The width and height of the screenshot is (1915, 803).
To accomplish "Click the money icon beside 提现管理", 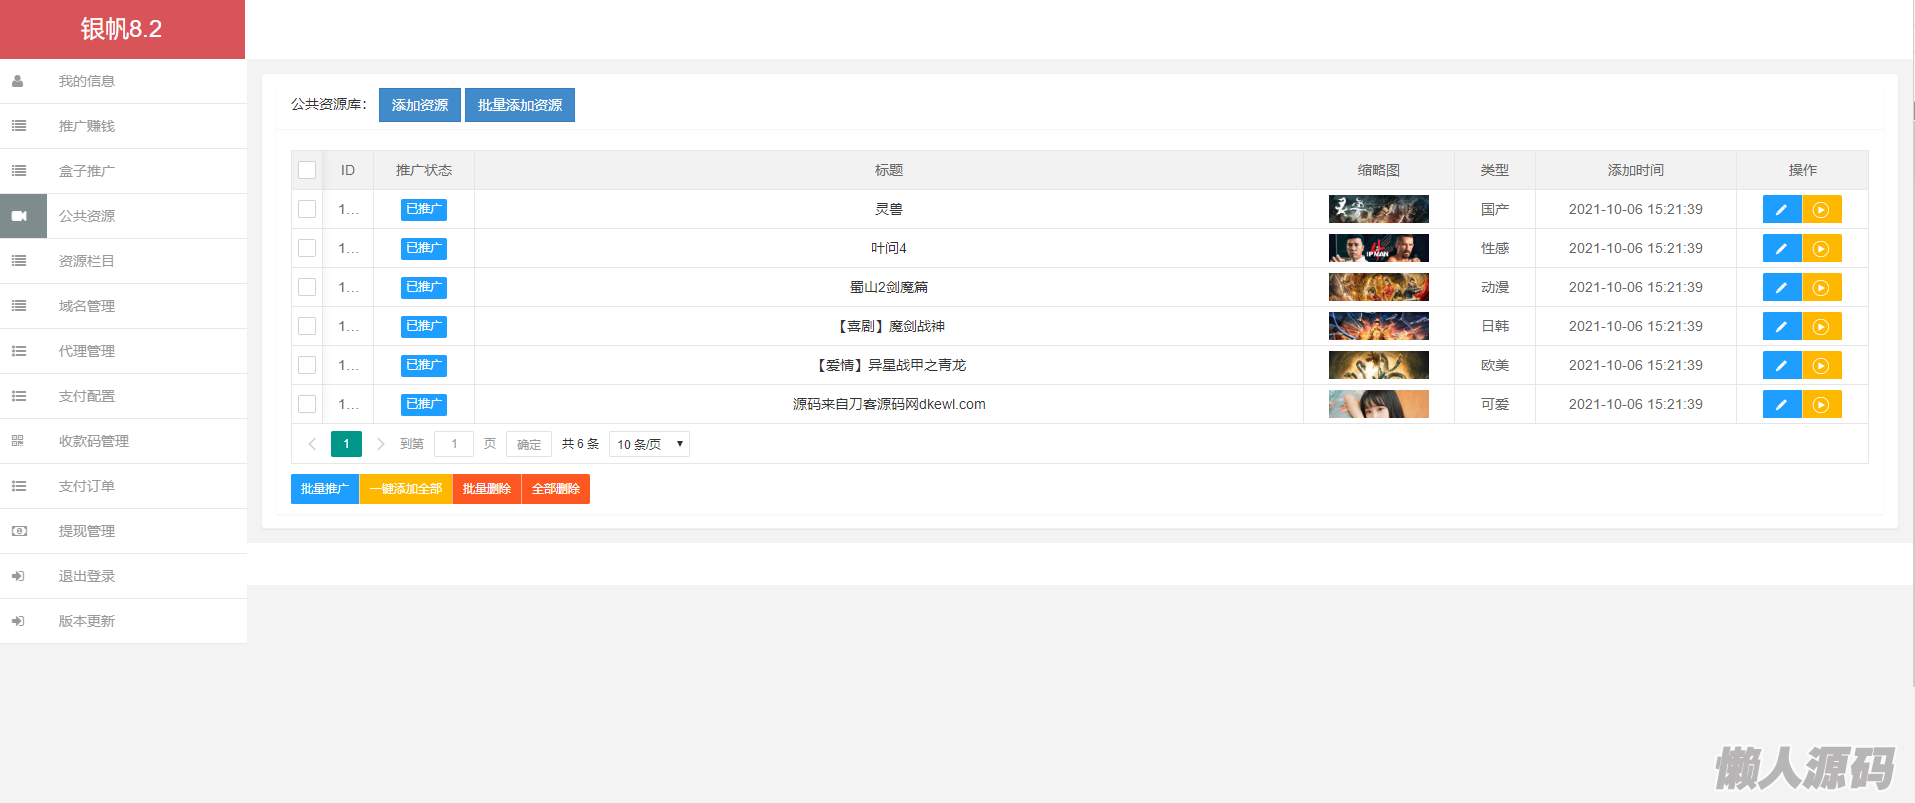I will click(x=18, y=531).
